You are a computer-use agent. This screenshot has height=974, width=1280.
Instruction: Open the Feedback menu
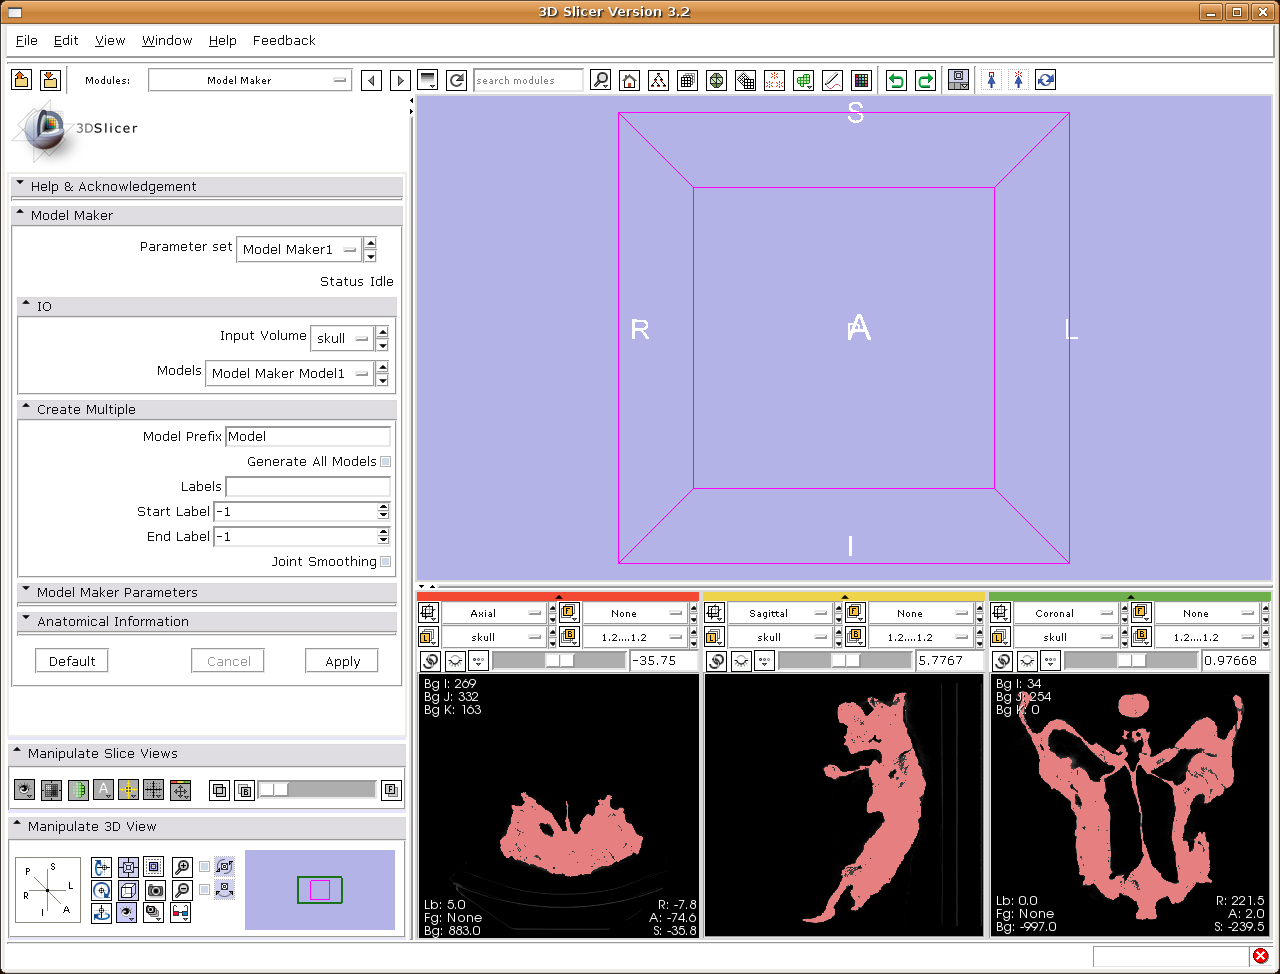pos(284,41)
